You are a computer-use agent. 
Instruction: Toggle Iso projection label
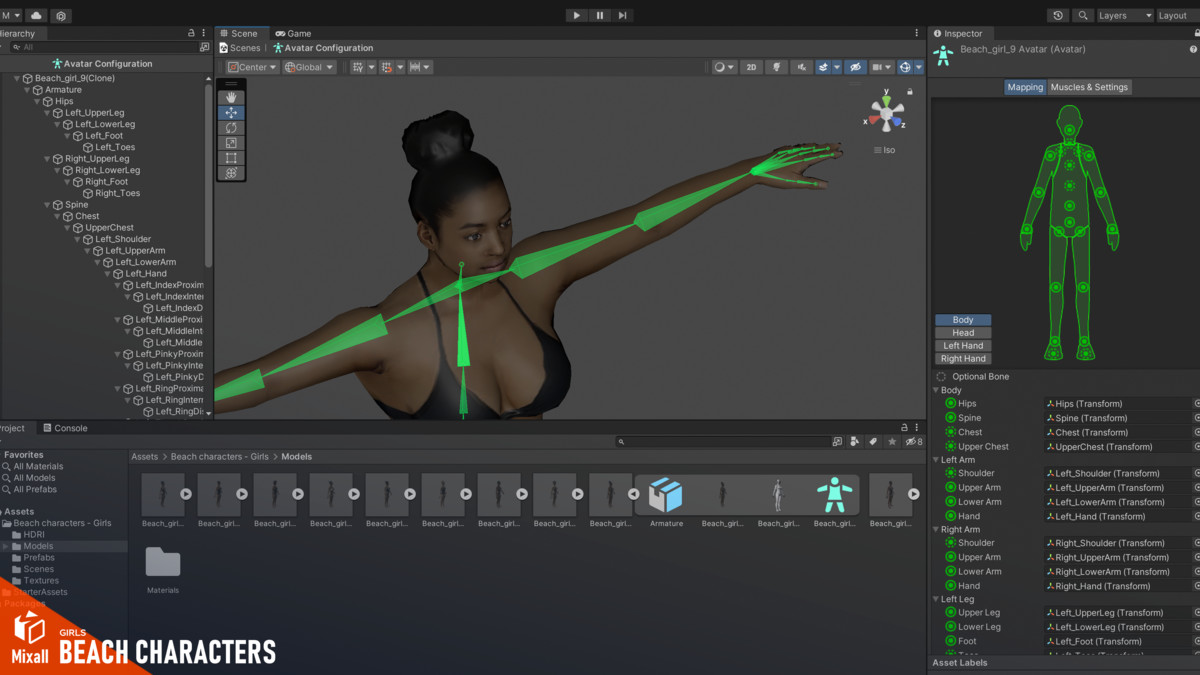tap(884, 150)
